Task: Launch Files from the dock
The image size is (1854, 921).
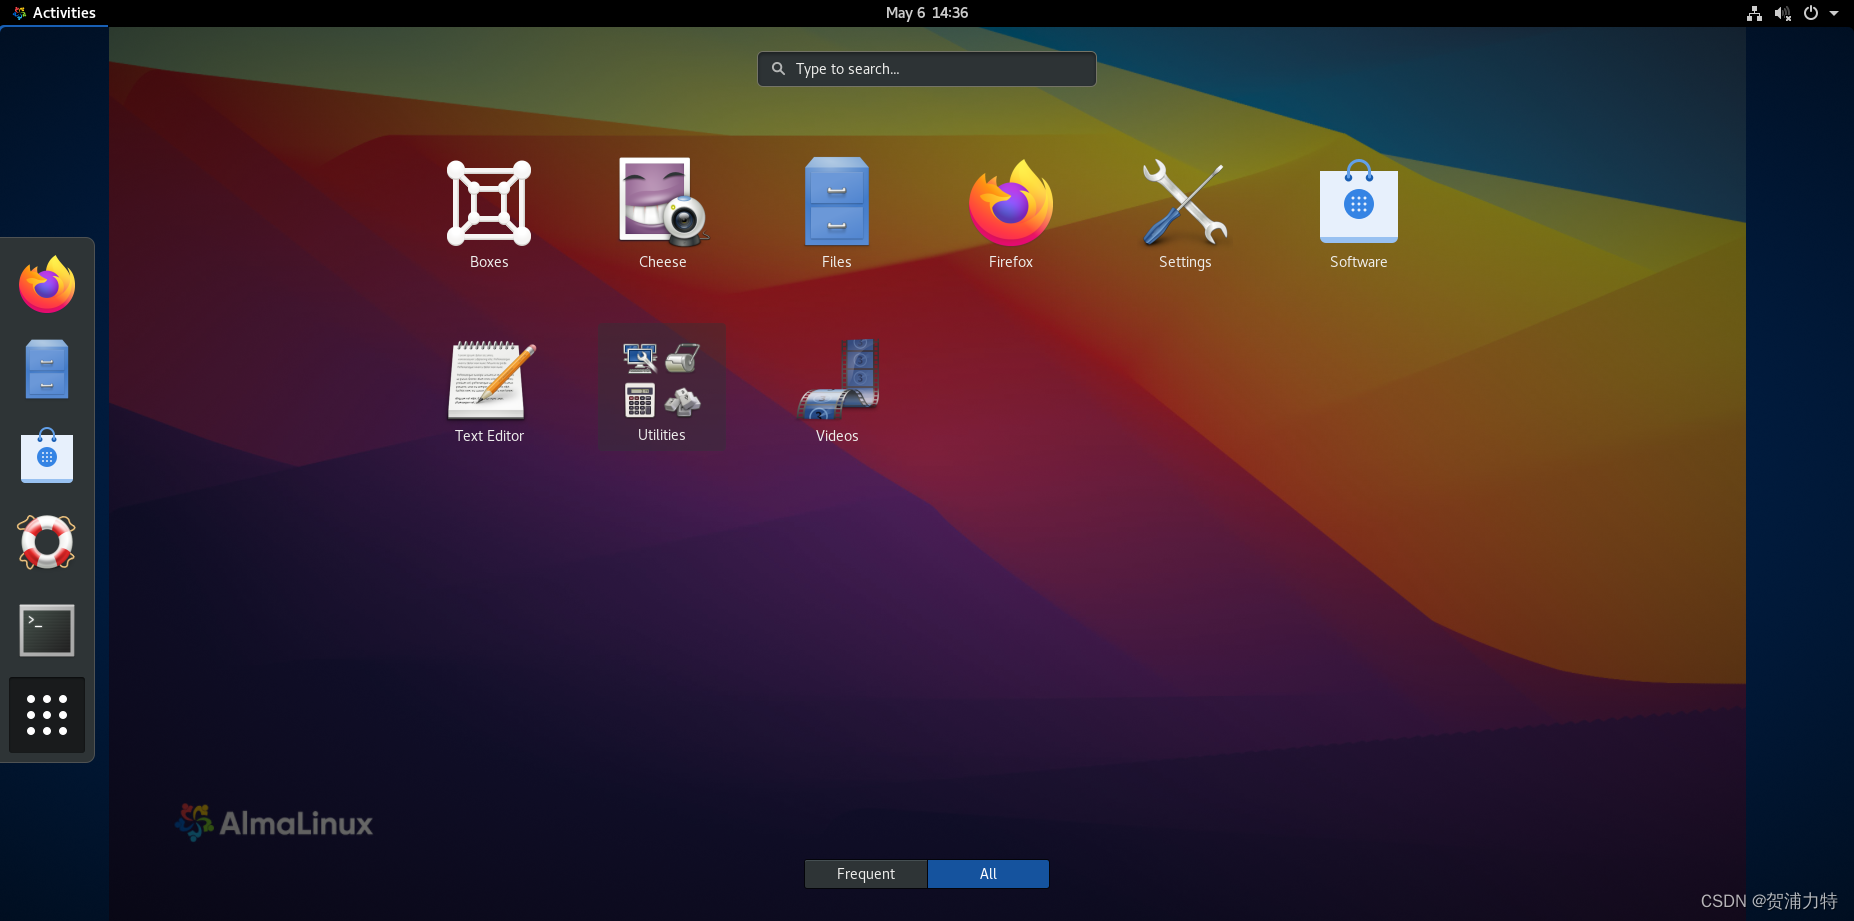Action: click(x=46, y=369)
